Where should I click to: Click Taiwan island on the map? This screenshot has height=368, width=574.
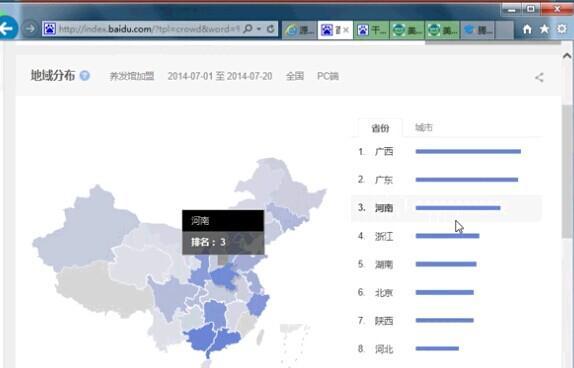point(261,337)
